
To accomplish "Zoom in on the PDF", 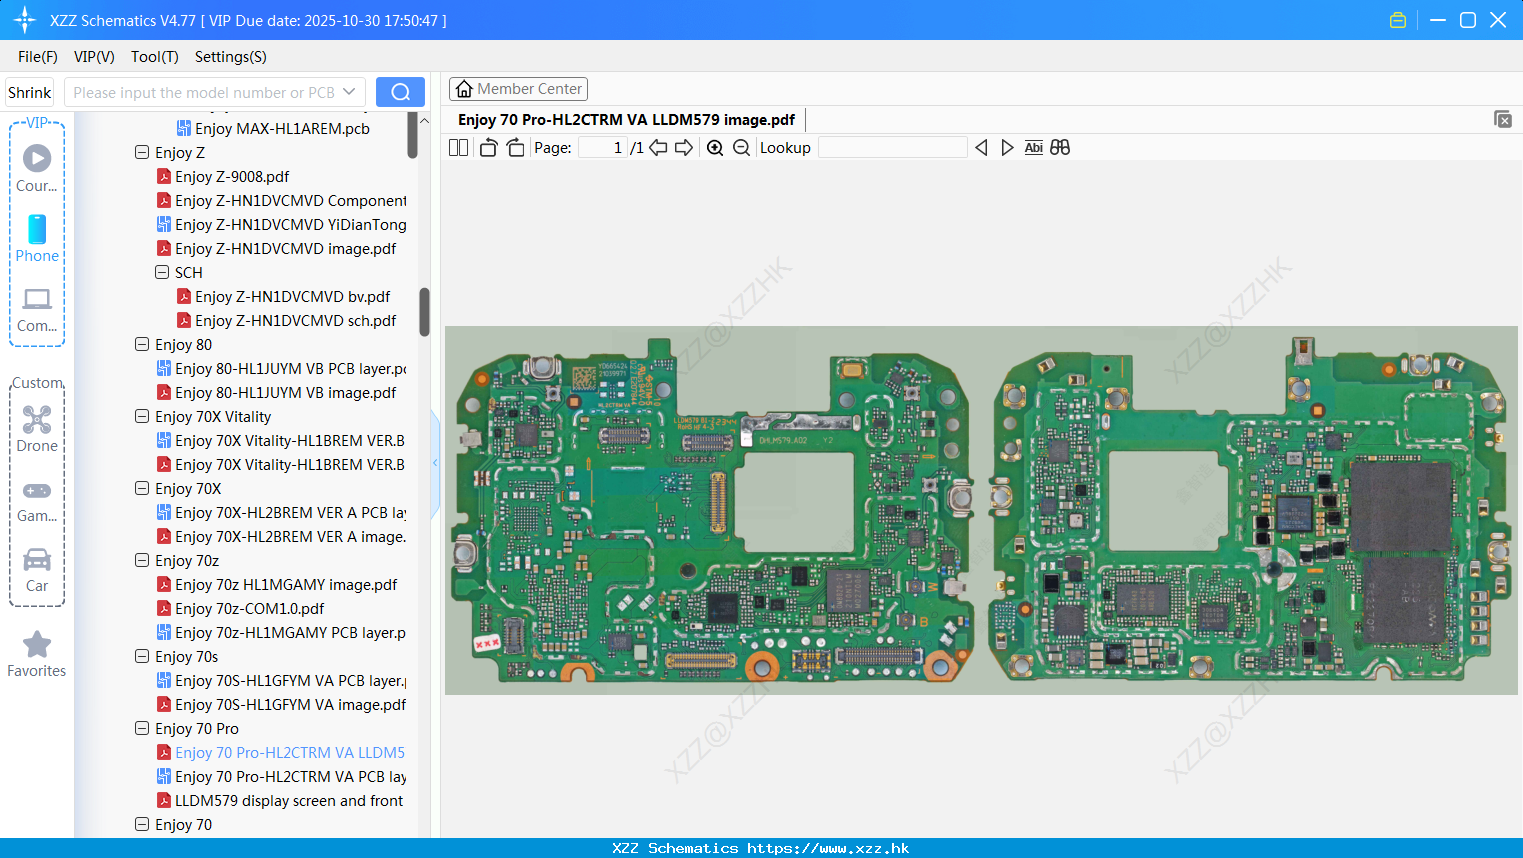I will point(715,148).
